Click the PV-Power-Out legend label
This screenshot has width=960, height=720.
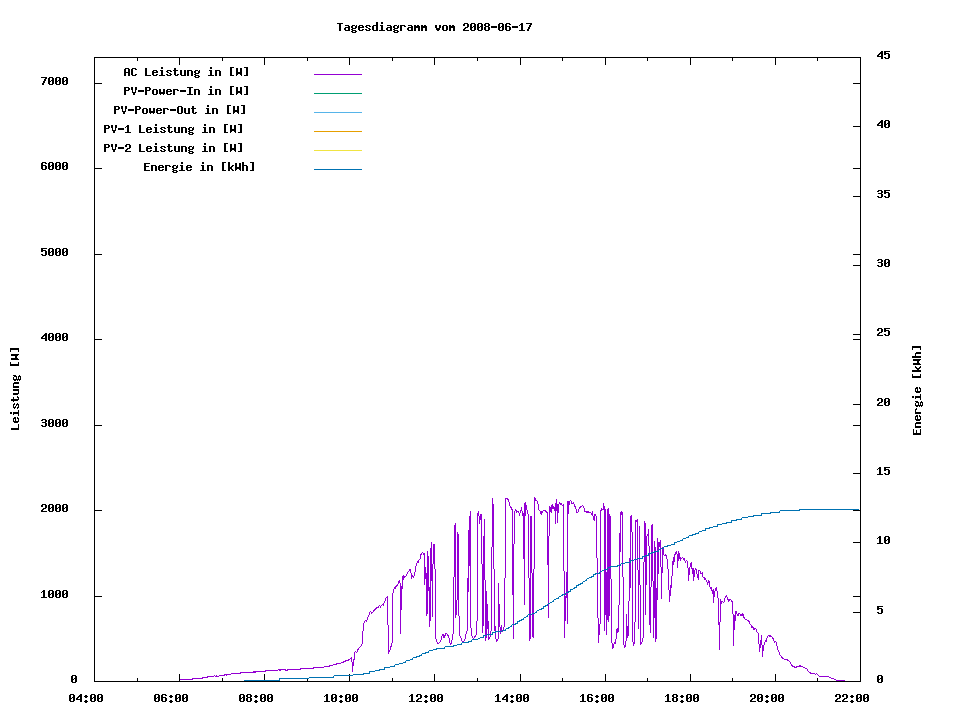tap(180, 110)
